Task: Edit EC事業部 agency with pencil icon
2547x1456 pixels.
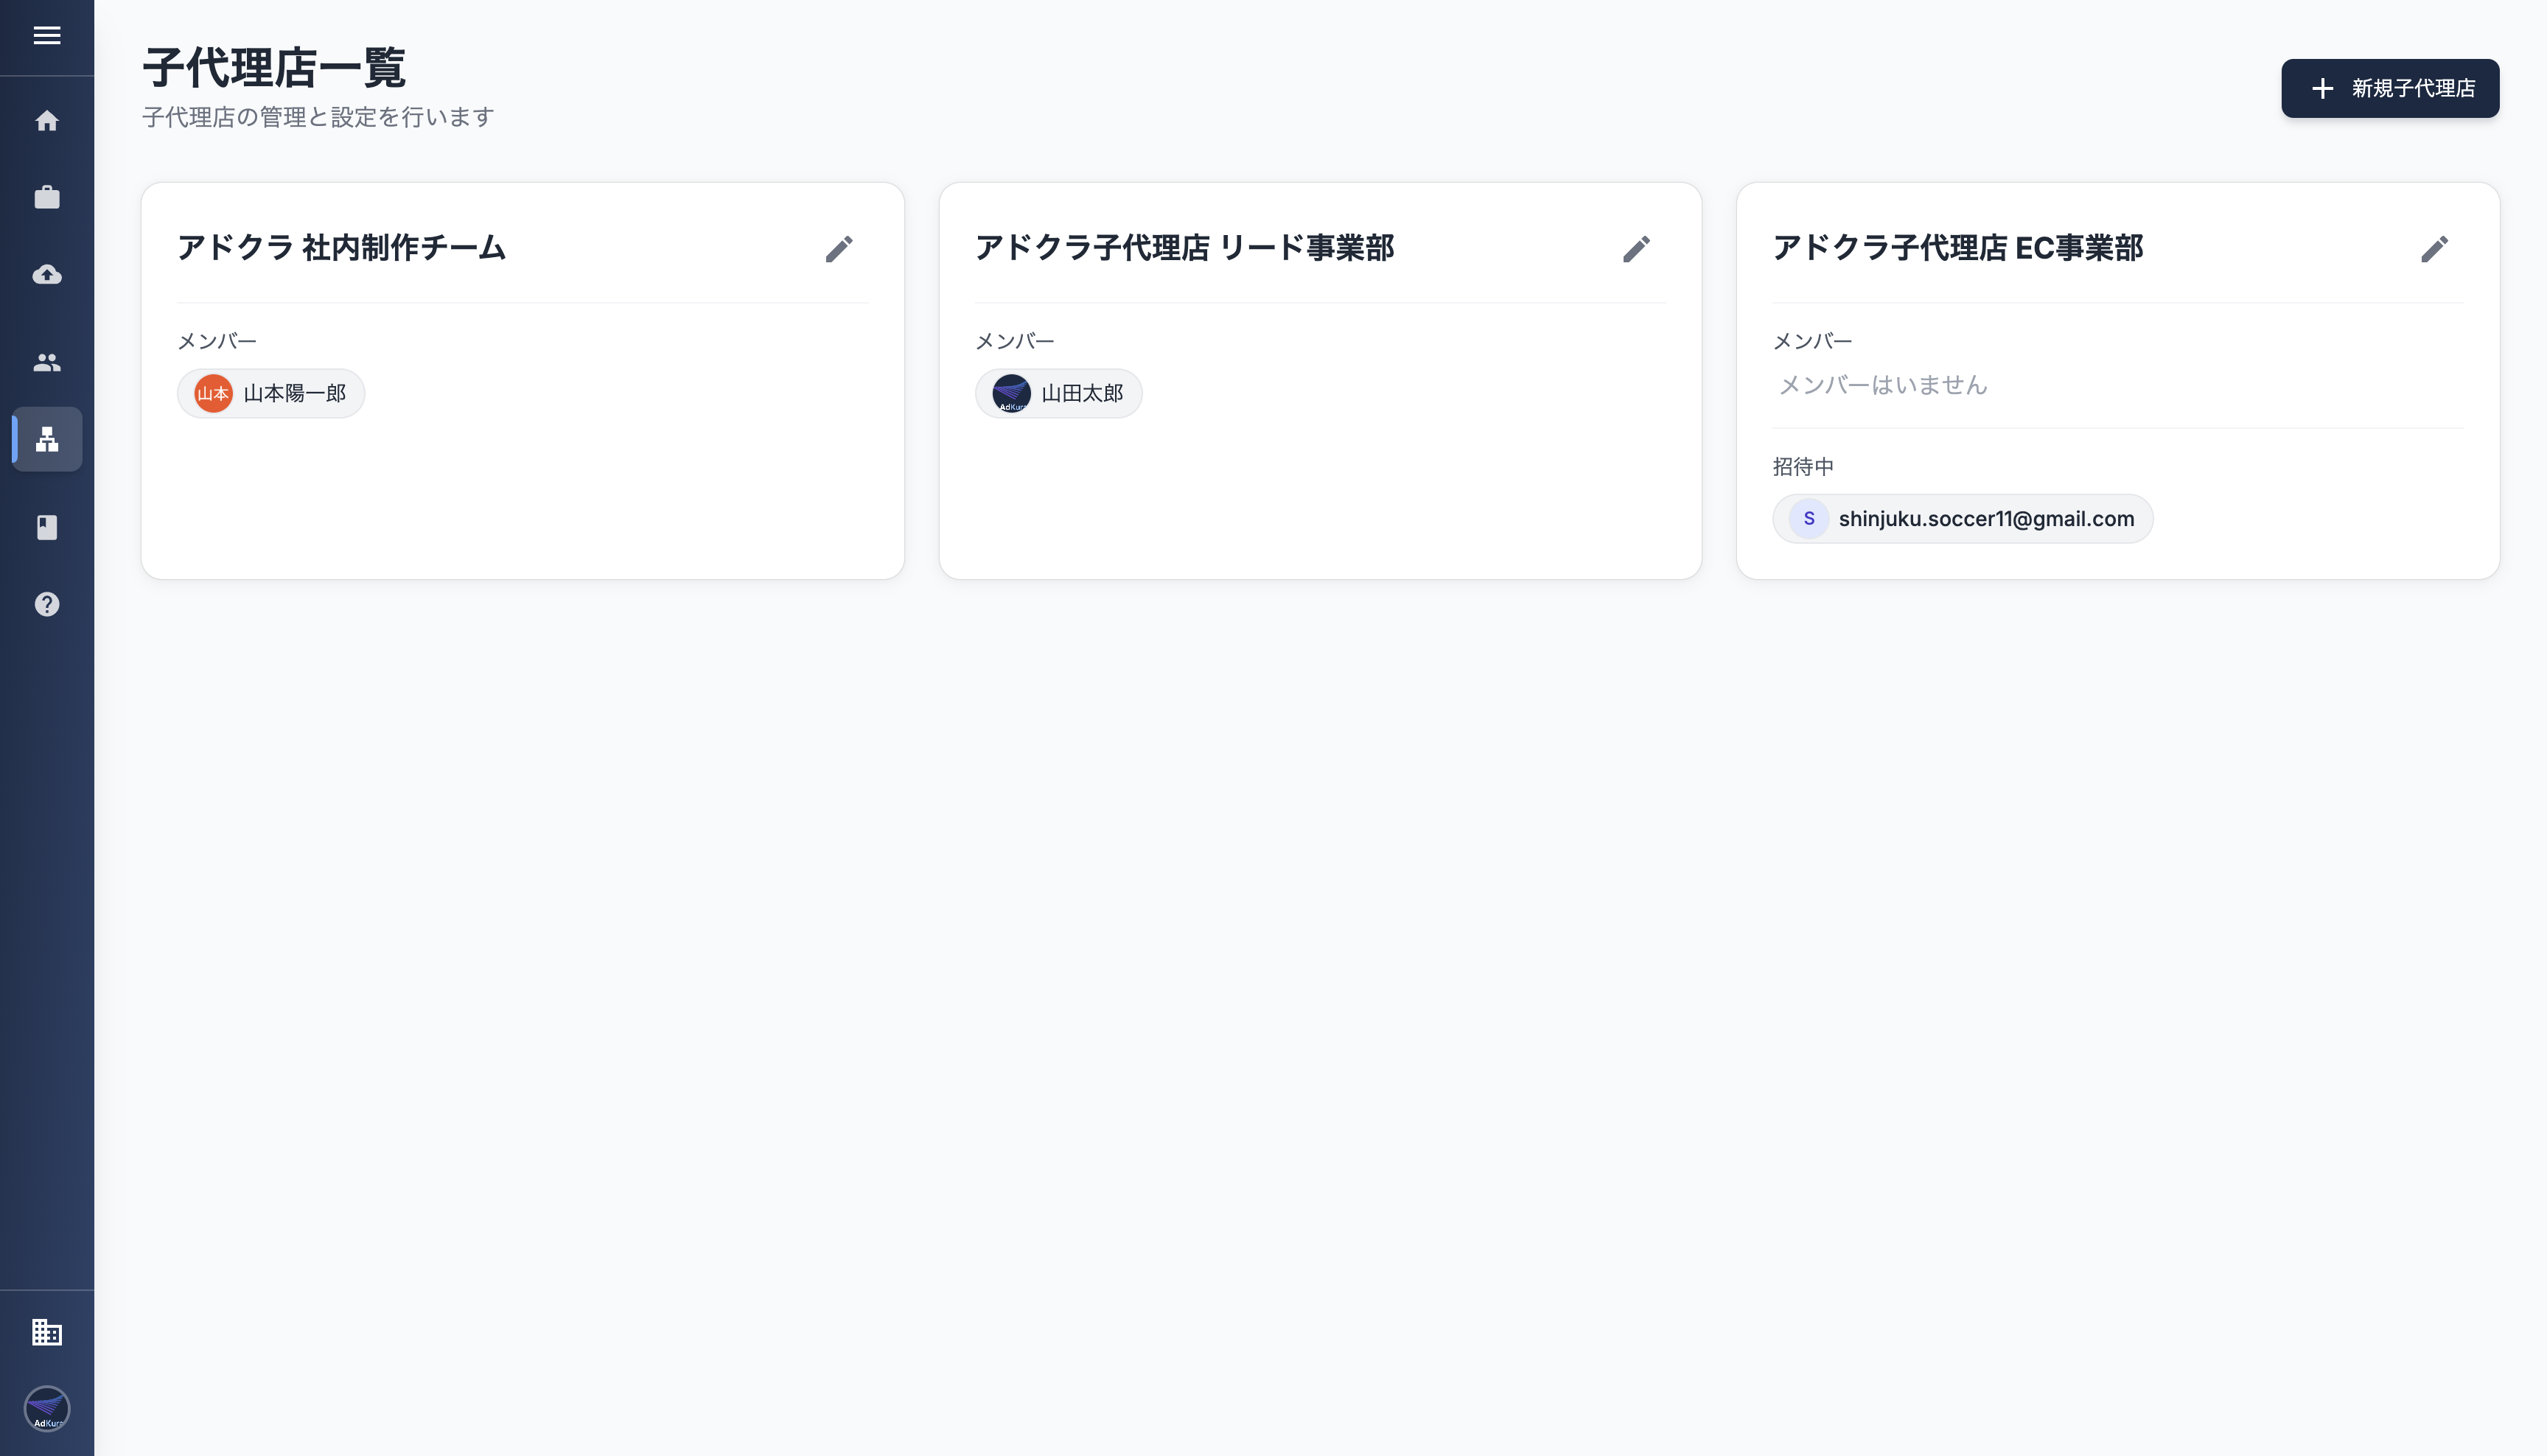Action: coord(2434,249)
